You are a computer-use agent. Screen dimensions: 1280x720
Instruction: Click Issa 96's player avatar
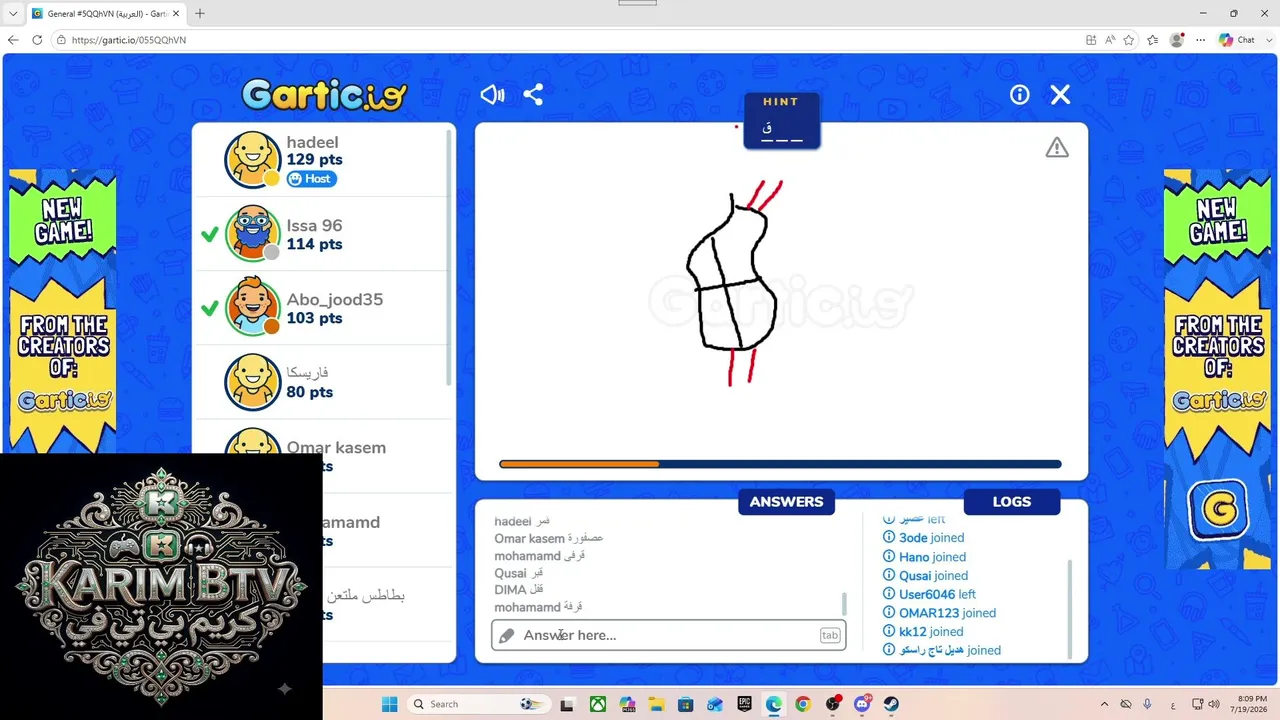pyautogui.click(x=252, y=234)
